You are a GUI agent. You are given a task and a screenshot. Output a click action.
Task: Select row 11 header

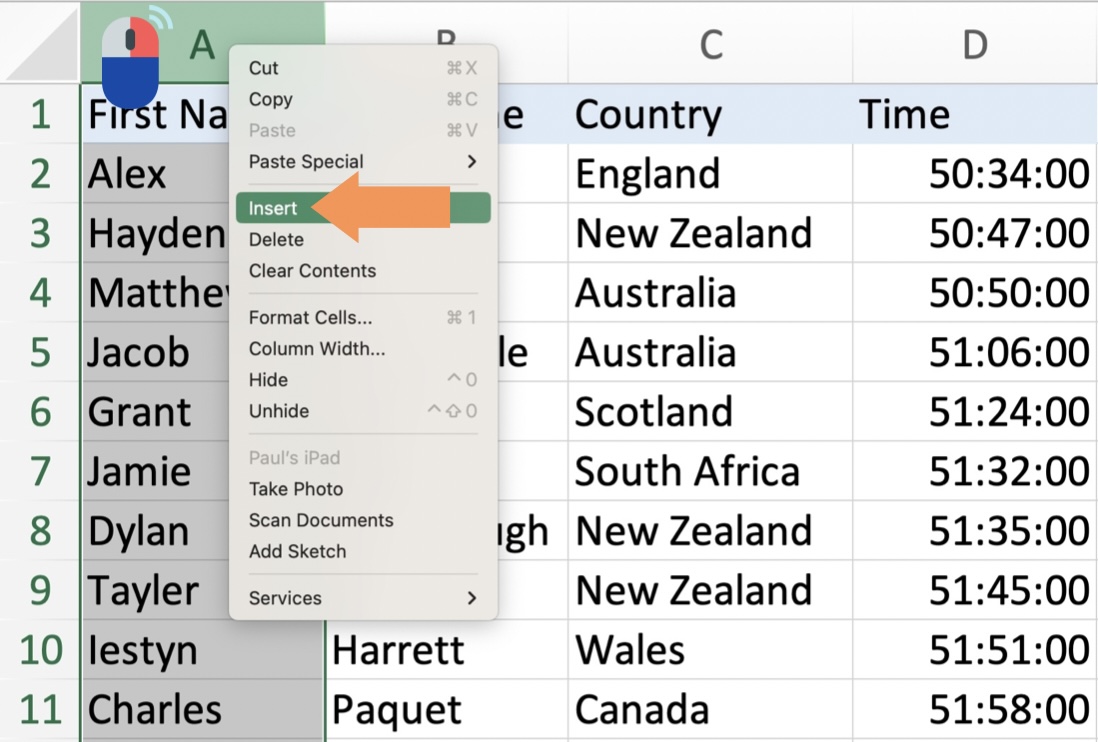pyautogui.click(x=40, y=709)
